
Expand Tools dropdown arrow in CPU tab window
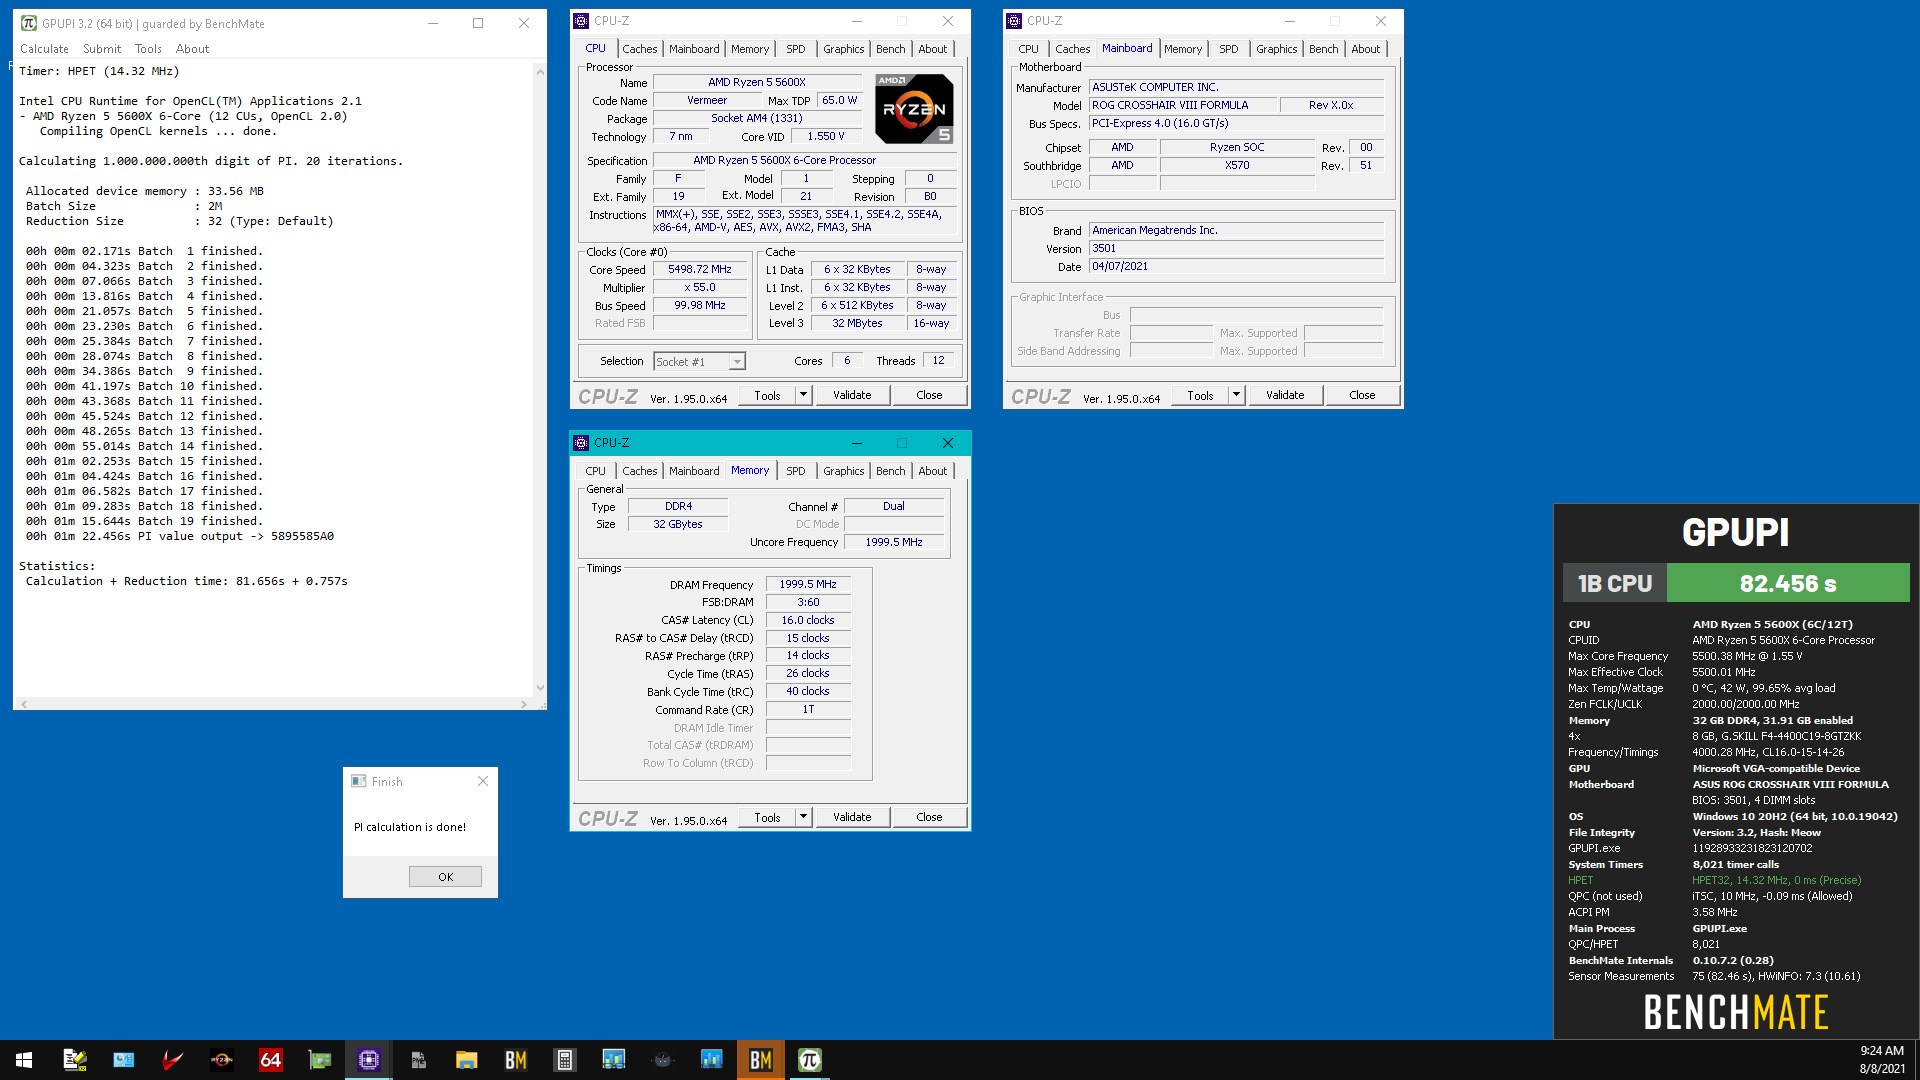coord(803,395)
